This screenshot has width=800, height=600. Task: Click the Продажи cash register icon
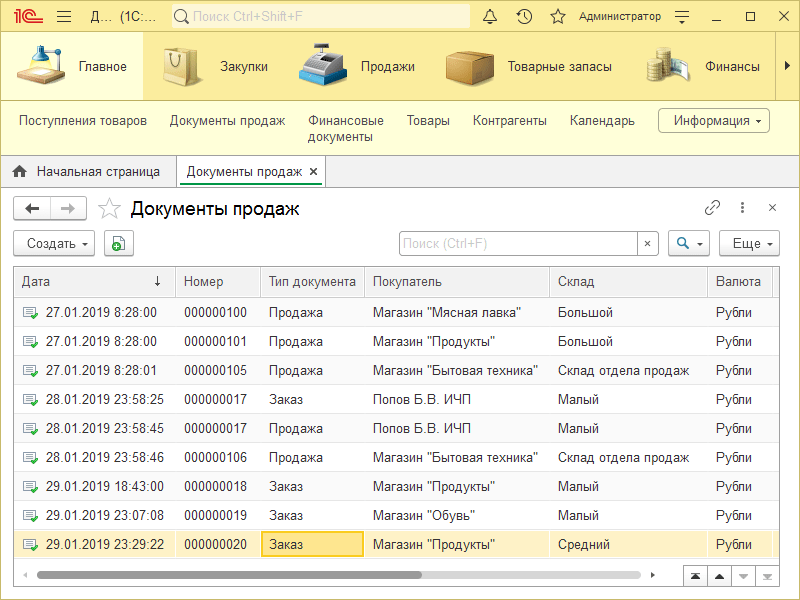tap(322, 65)
